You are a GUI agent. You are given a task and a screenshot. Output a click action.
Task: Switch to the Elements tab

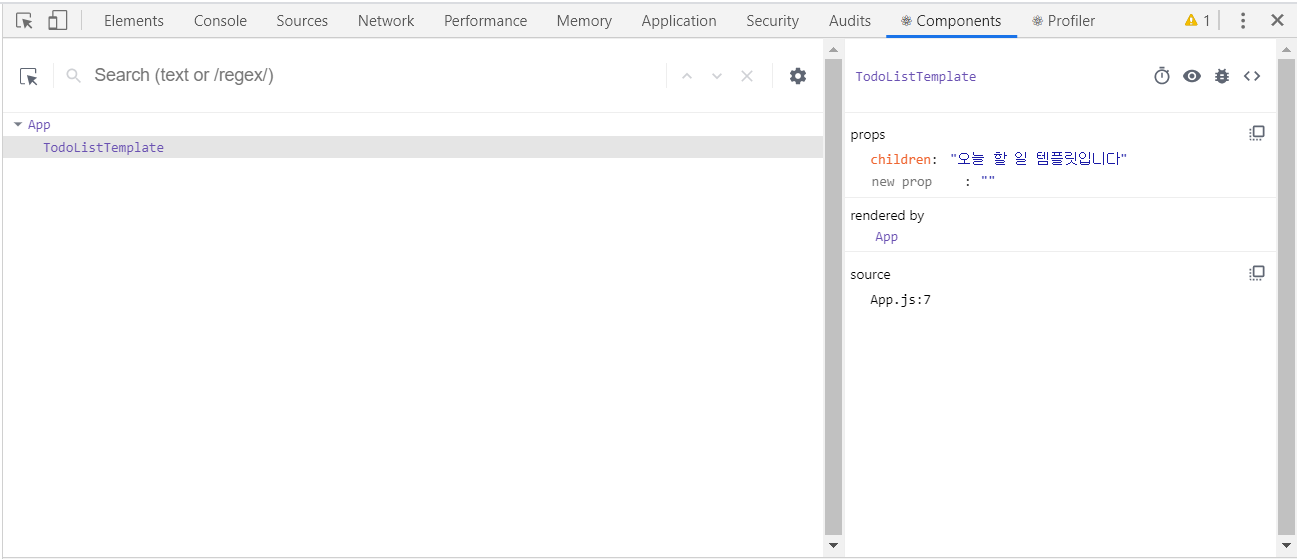click(x=134, y=20)
